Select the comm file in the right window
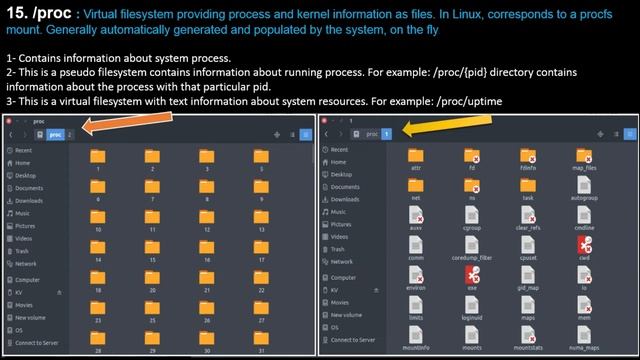 click(416, 245)
